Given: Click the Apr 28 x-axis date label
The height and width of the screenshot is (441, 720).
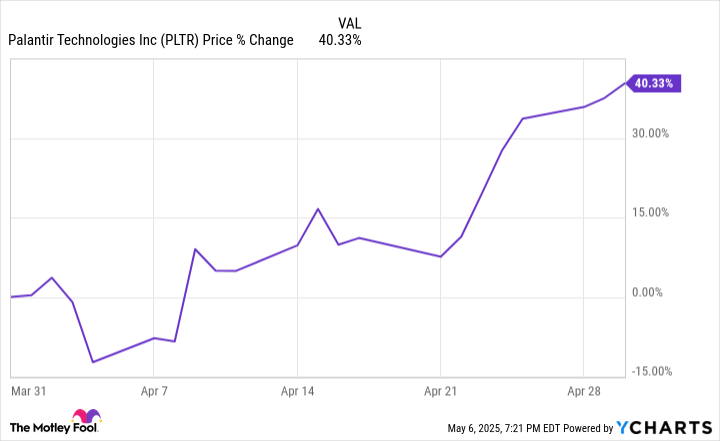Looking at the screenshot, I should pyautogui.click(x=585, y=394).
